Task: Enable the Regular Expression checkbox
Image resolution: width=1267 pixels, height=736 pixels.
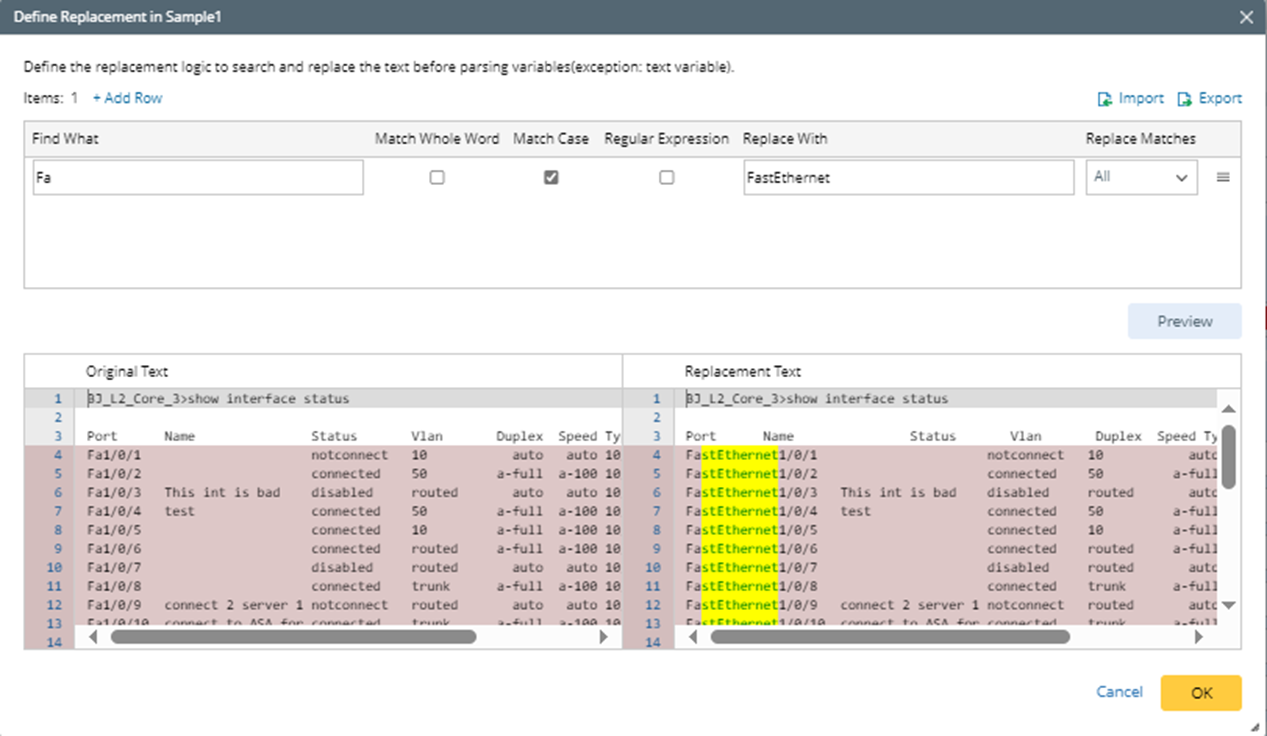Action: click(667, 178)
